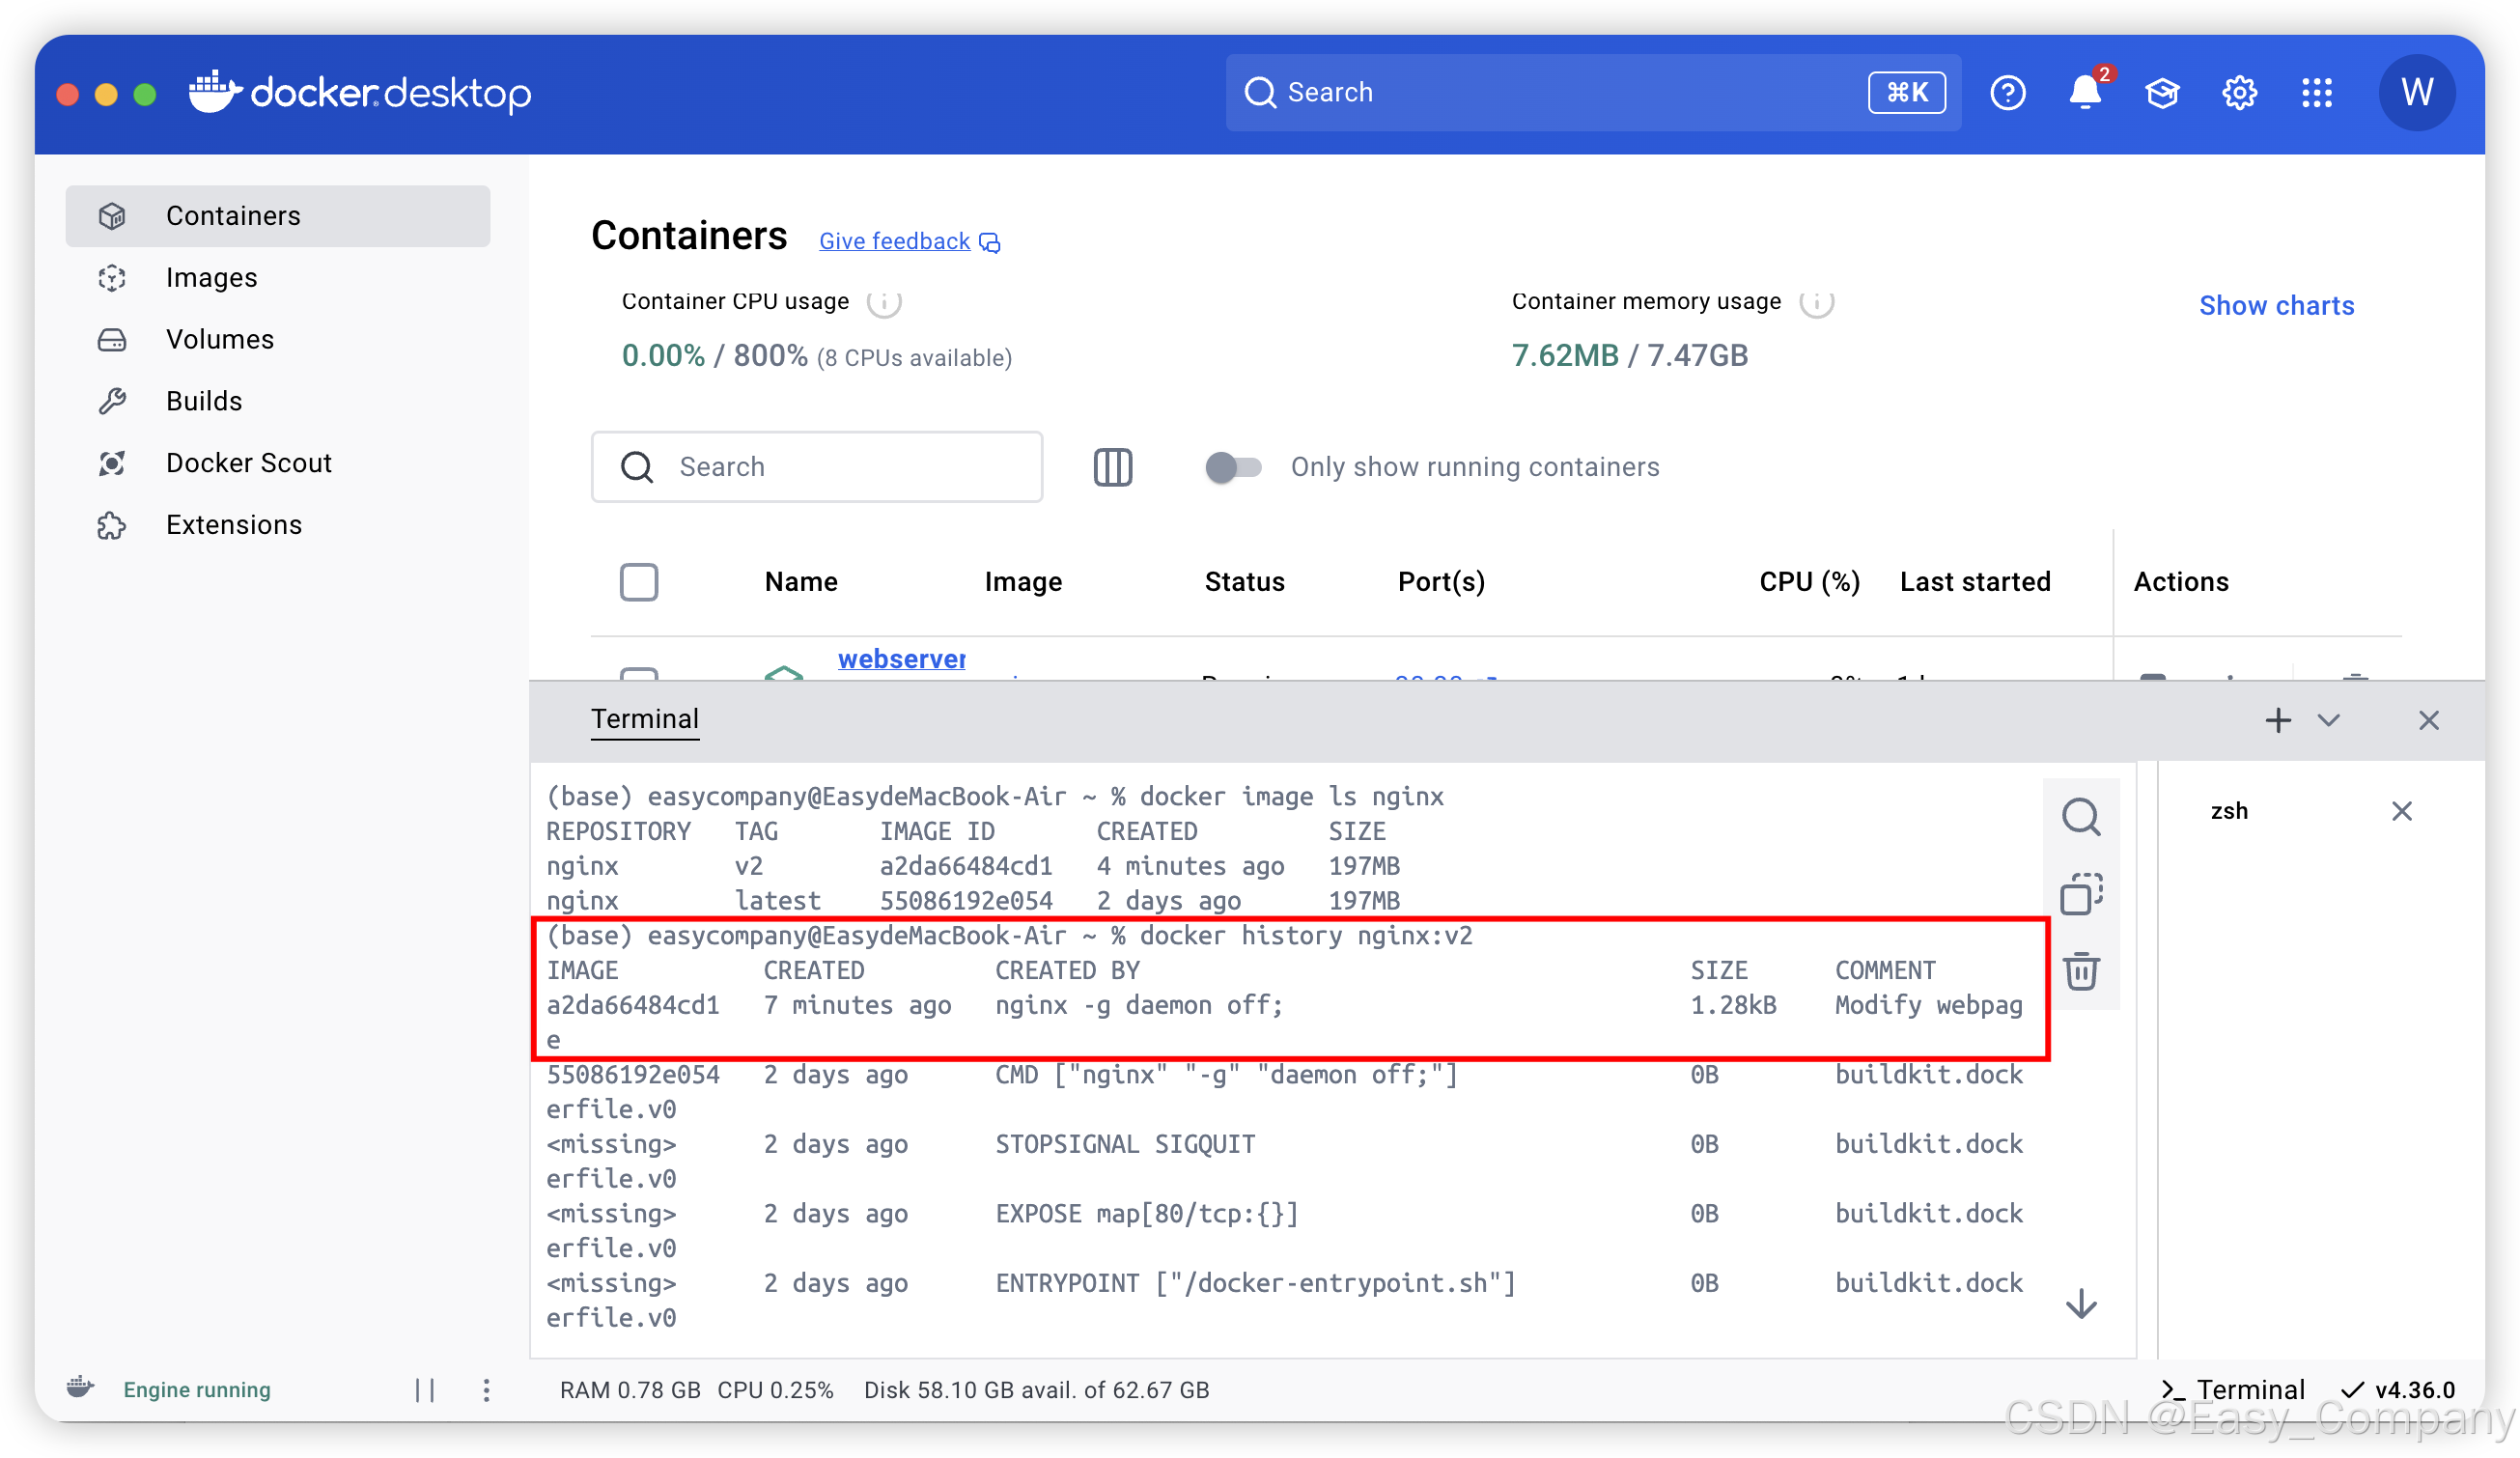Toggle Only show running containers

click(x=1233, y=467)
